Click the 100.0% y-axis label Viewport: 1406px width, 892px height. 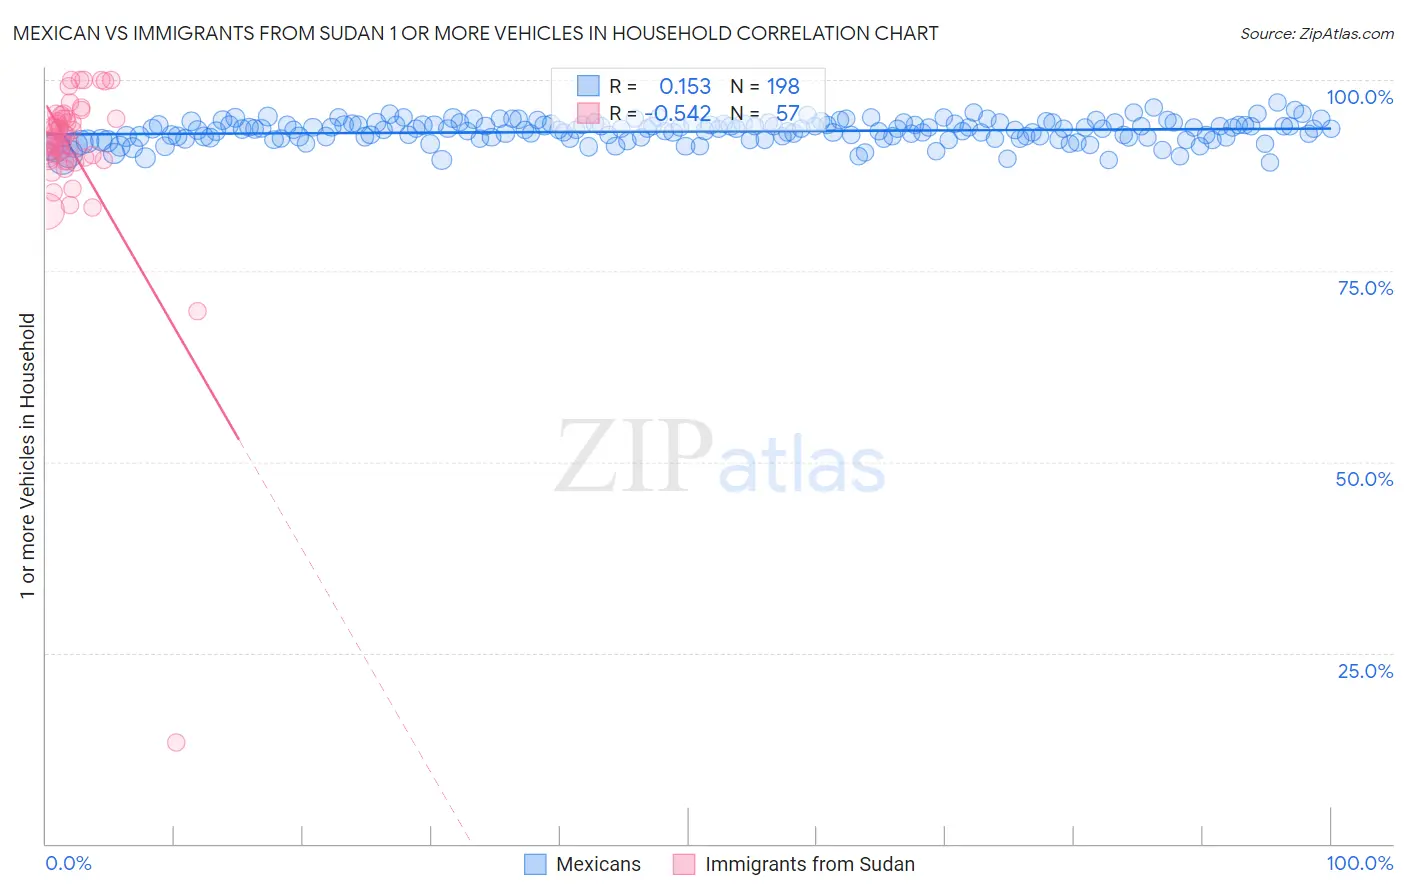coord(1359,97)
